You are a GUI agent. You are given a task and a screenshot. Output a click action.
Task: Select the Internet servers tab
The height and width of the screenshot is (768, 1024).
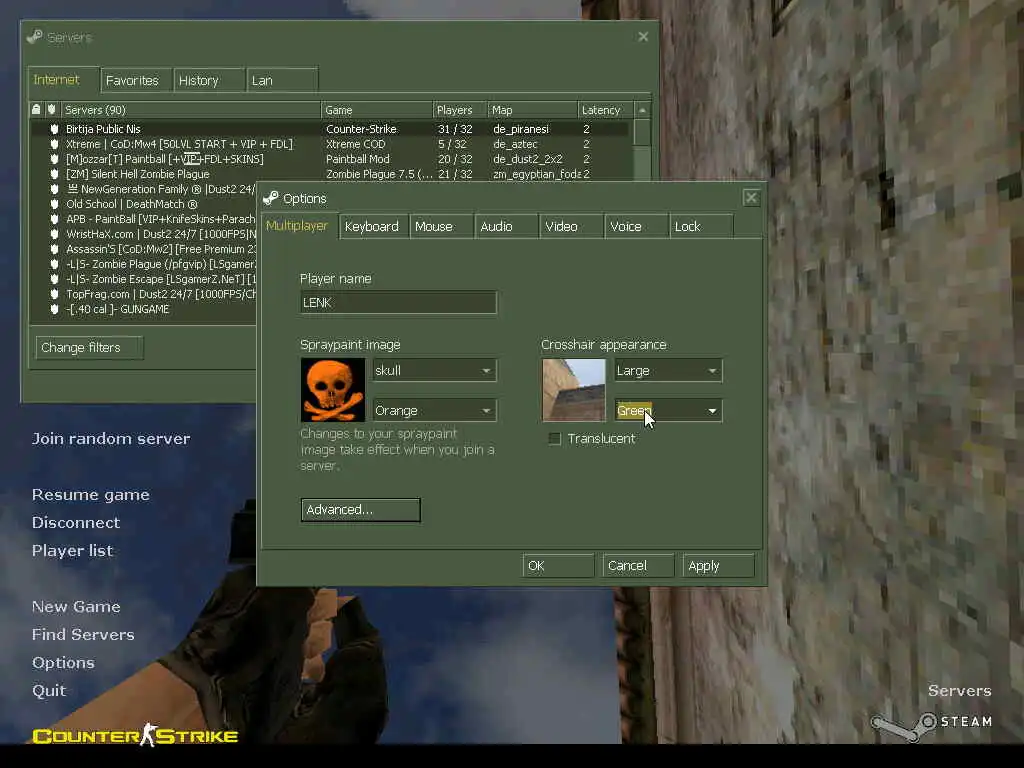point(63,80)
